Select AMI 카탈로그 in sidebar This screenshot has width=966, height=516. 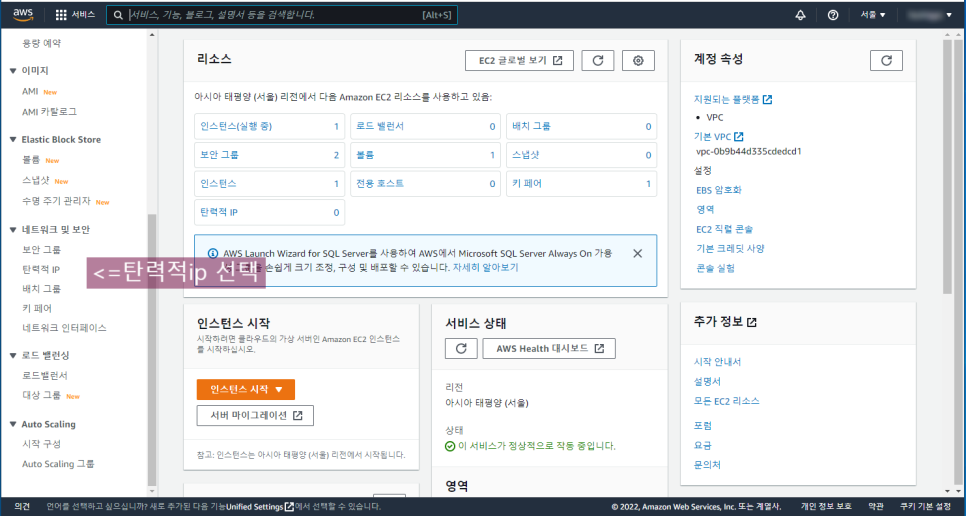[49, 112]
